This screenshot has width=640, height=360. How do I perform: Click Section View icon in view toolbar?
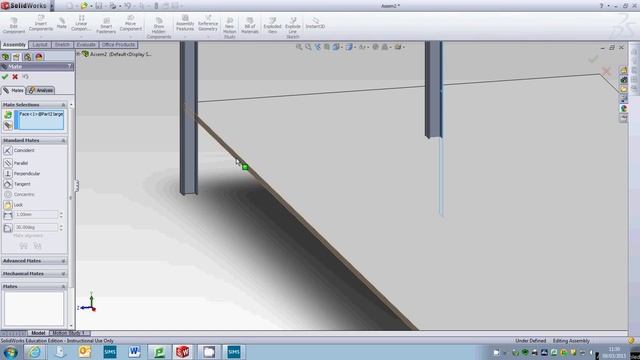327,47
